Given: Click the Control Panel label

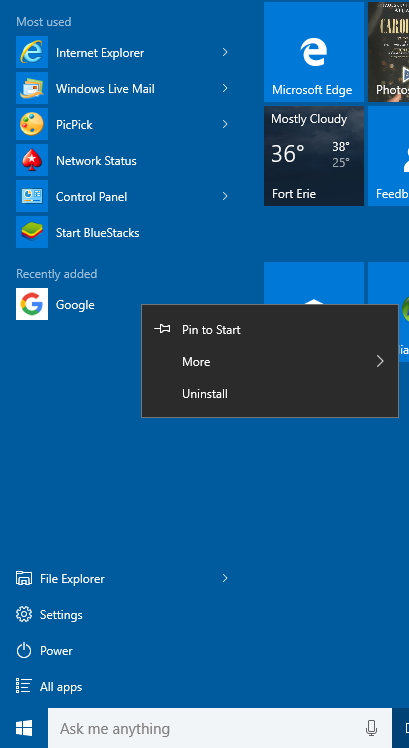Looking at the screenshot, I should 91,197.
